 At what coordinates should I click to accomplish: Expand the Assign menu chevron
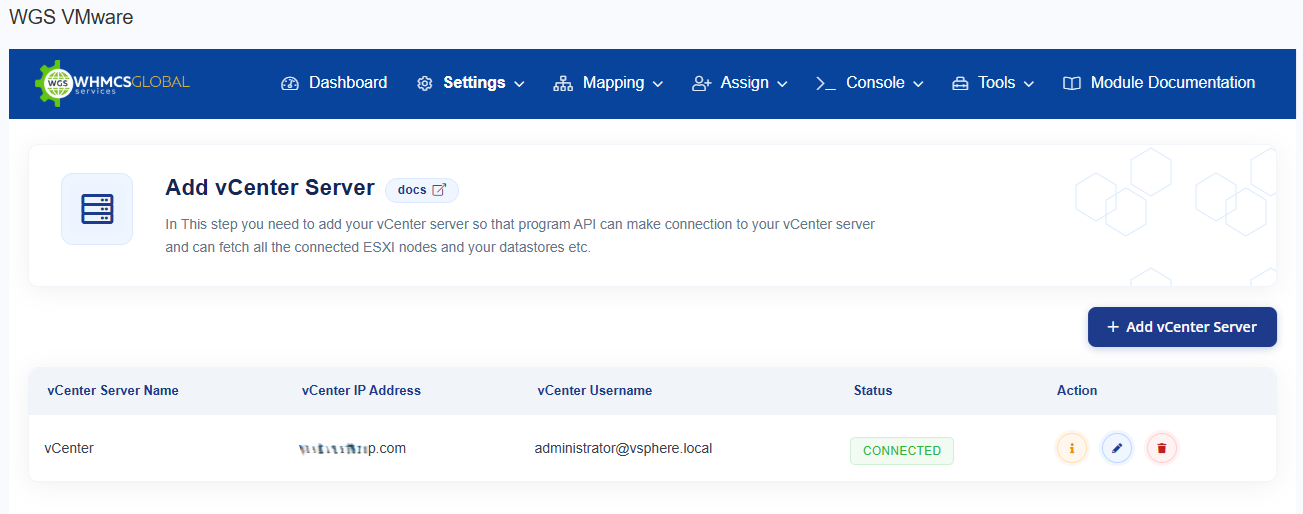[x=782, y=84]
